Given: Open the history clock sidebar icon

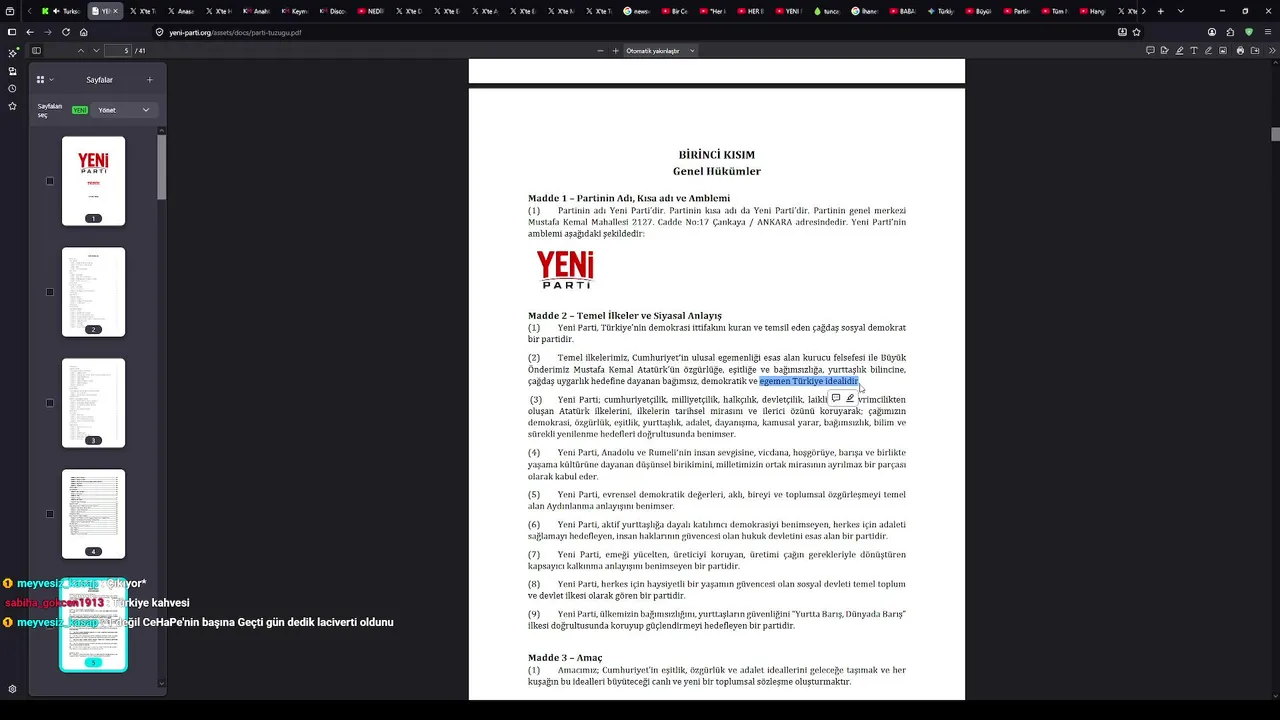Looking at the screenshot, I should point(12,88).
